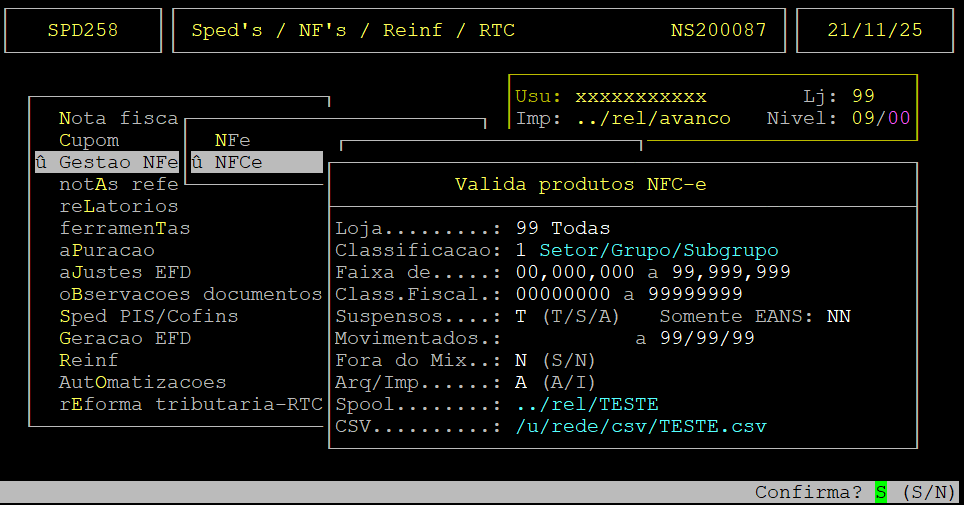The image size is (964, 505).
Task: Click the Suspensos T option field
Action: tap(521, 316)
